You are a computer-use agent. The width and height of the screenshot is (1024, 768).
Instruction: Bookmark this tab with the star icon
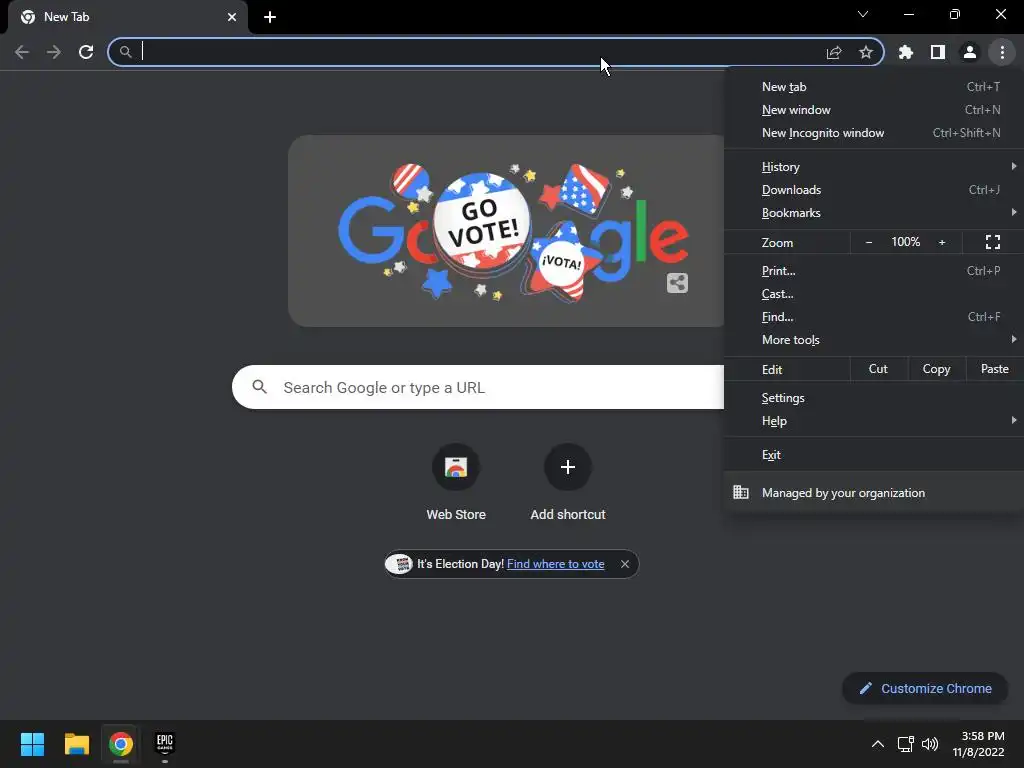[x=866, y=52]
